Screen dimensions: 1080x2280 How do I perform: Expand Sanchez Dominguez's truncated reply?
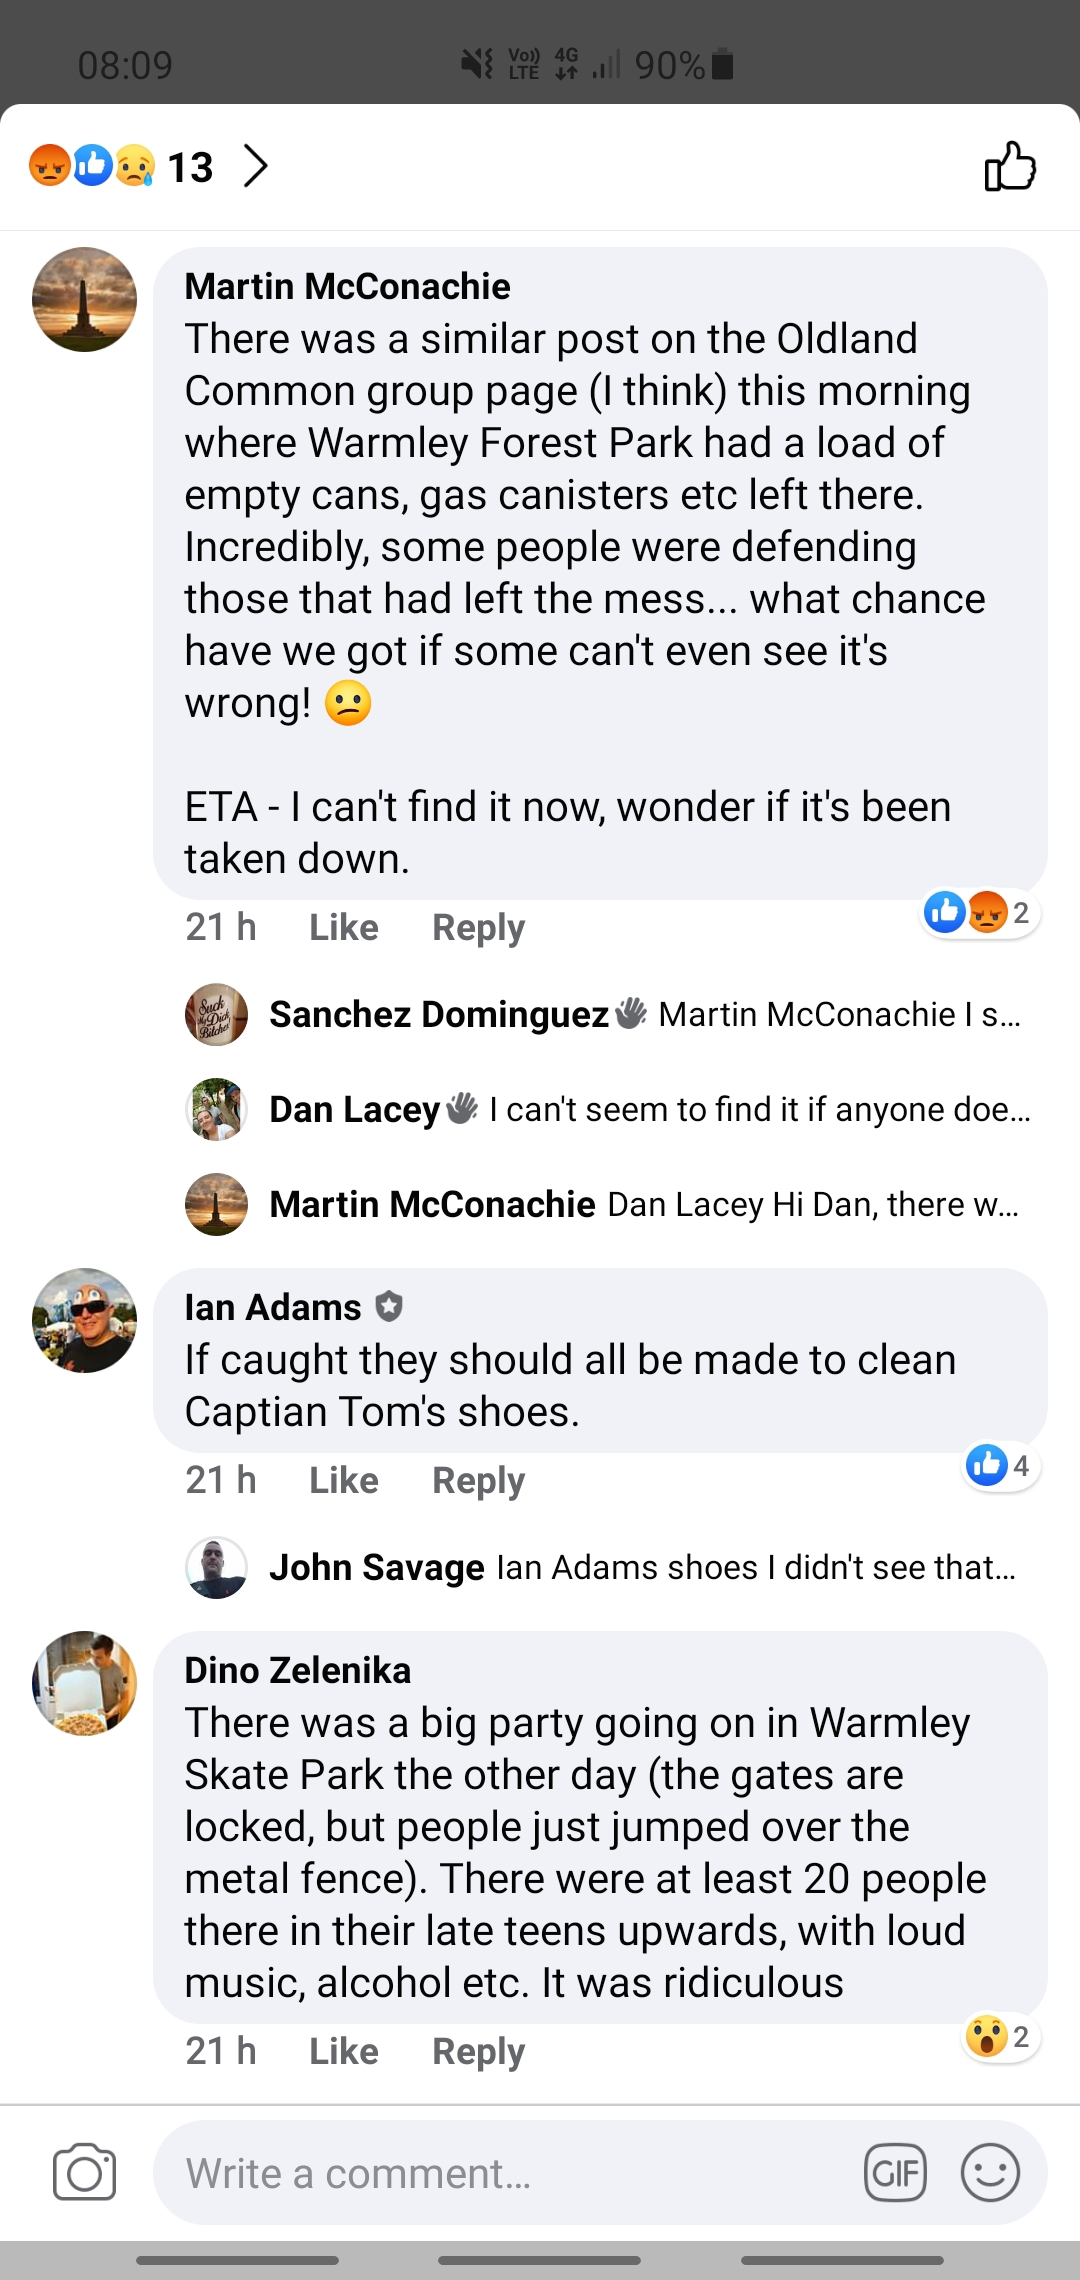(840, 1014)
